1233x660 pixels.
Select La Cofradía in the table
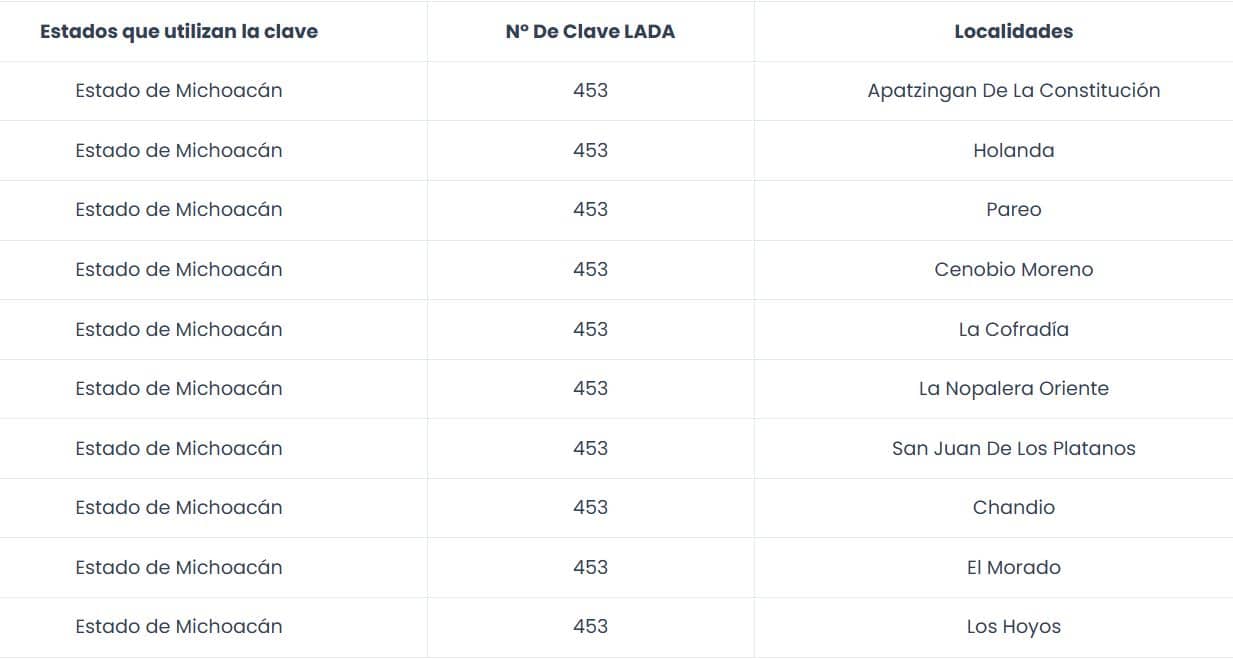point(1013,329)
